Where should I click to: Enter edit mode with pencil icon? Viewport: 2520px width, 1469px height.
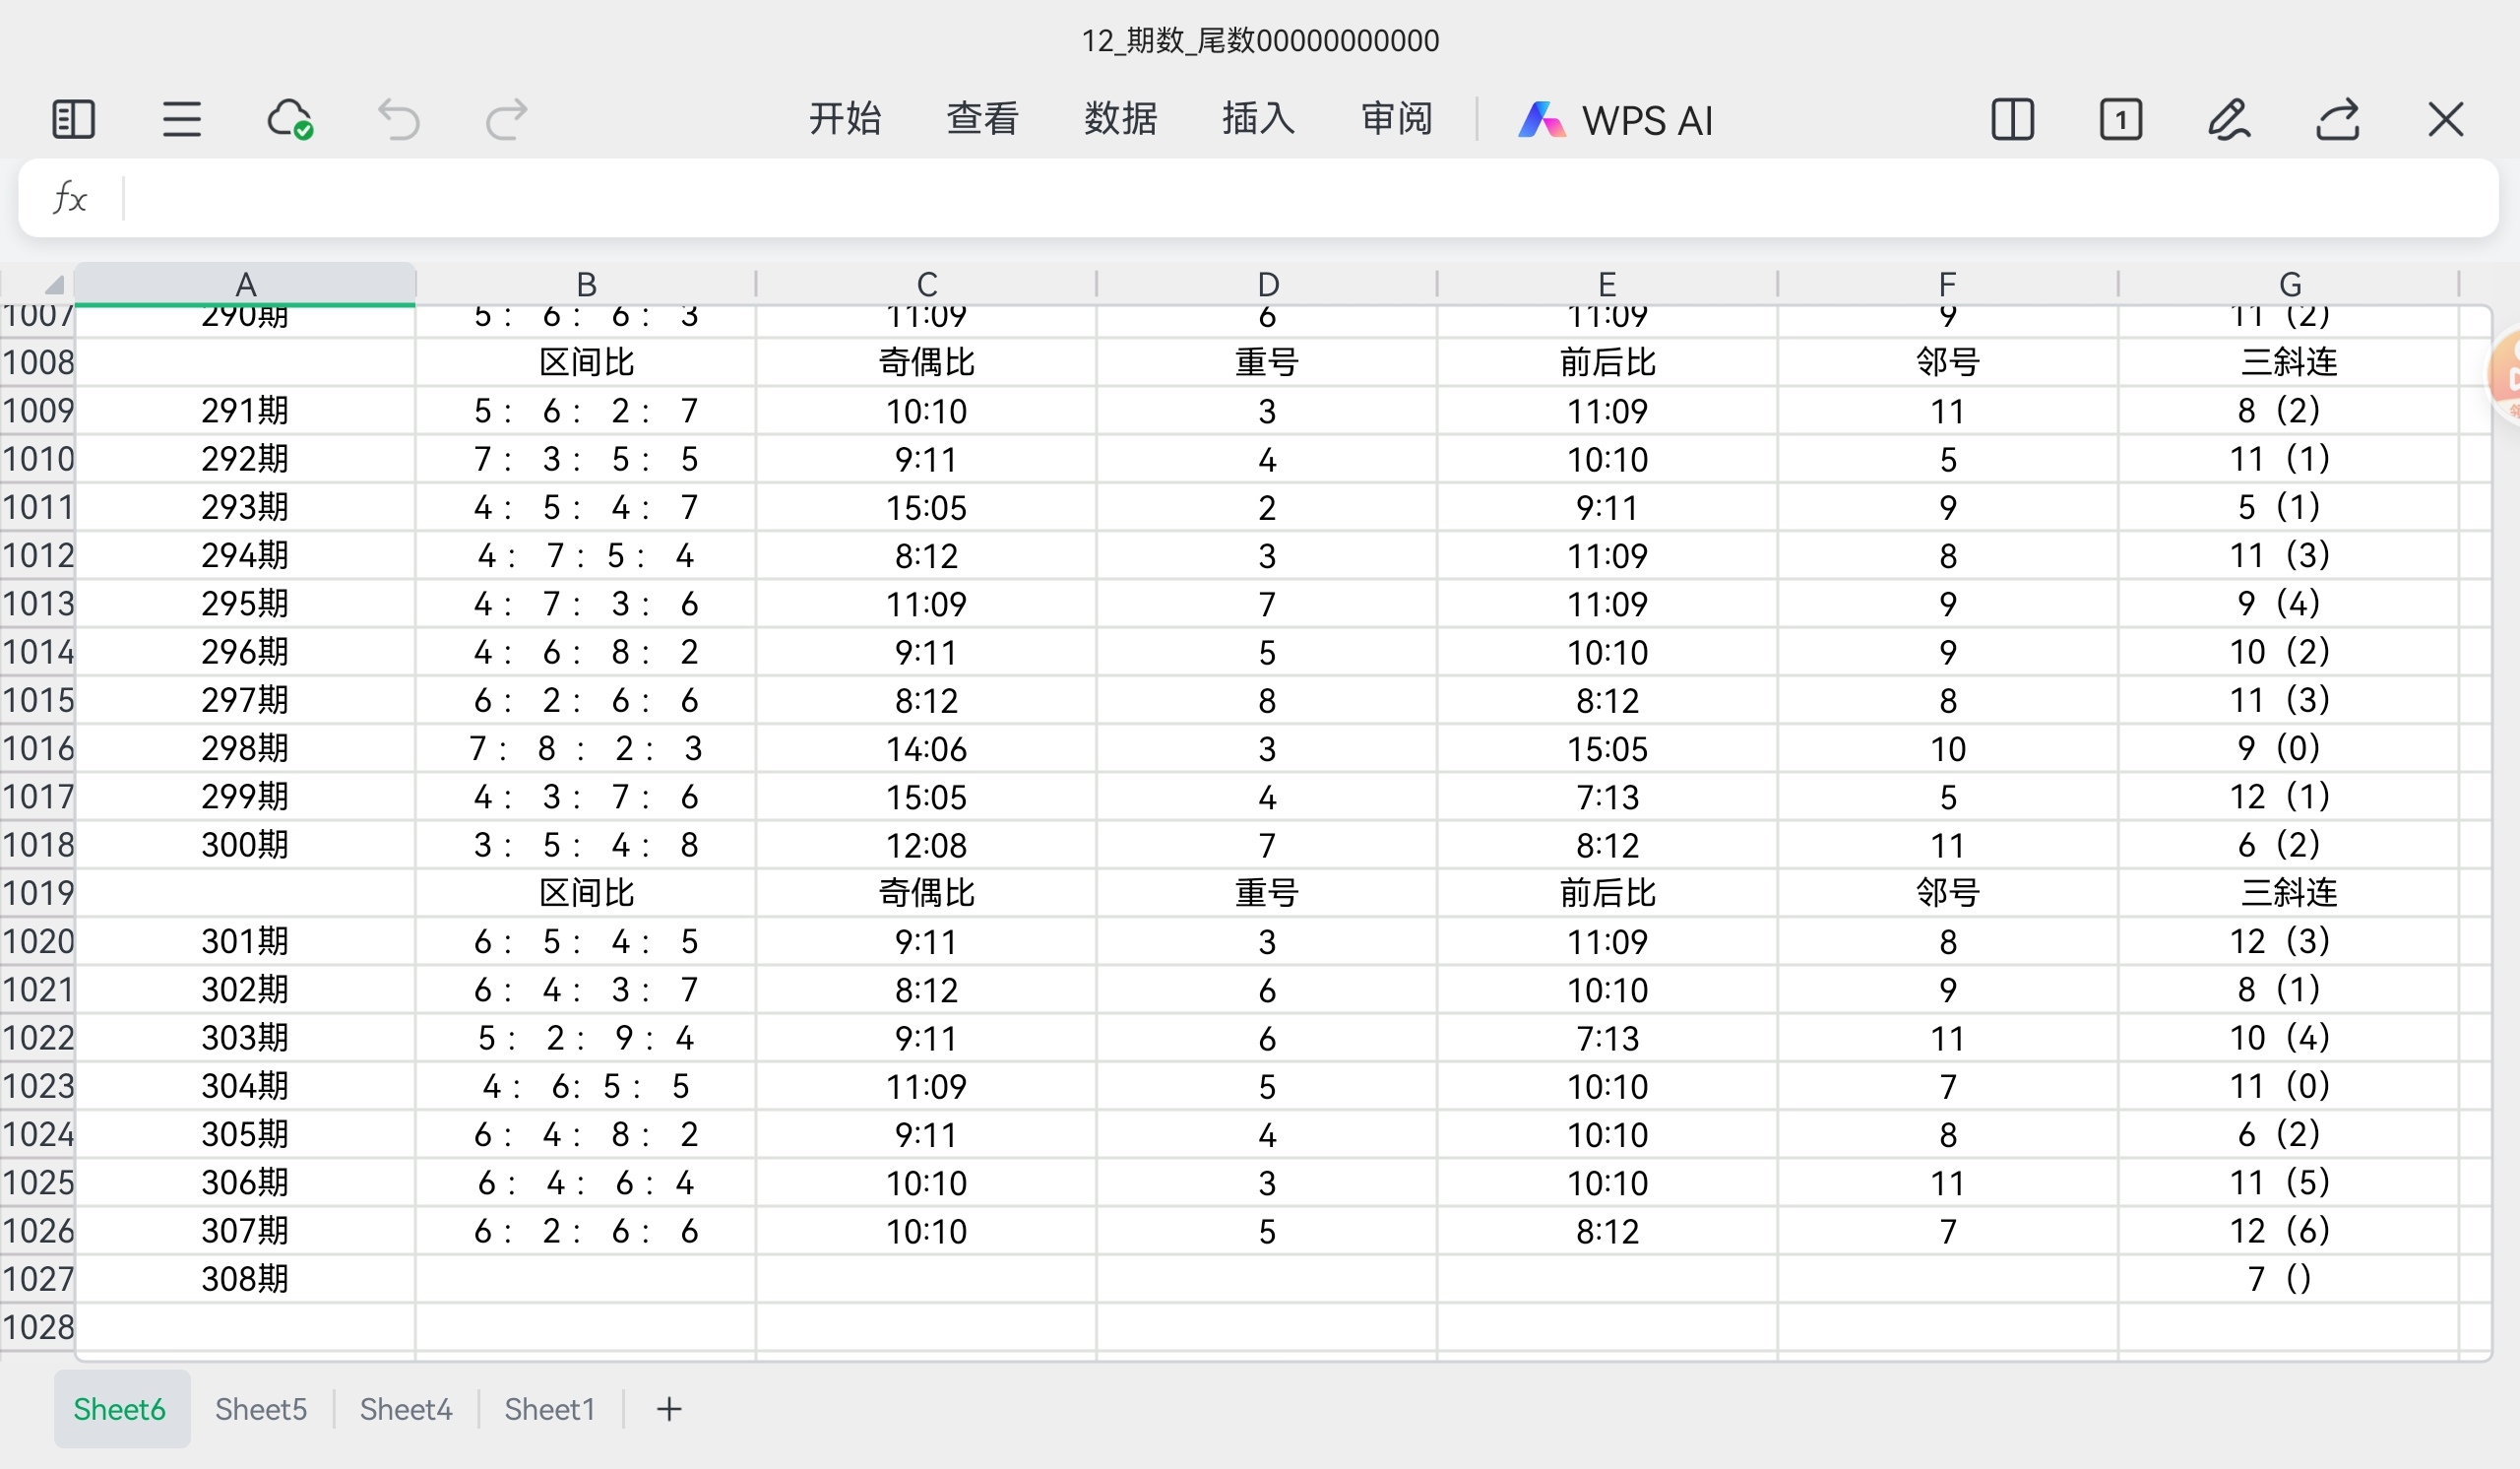(2229, 120)
